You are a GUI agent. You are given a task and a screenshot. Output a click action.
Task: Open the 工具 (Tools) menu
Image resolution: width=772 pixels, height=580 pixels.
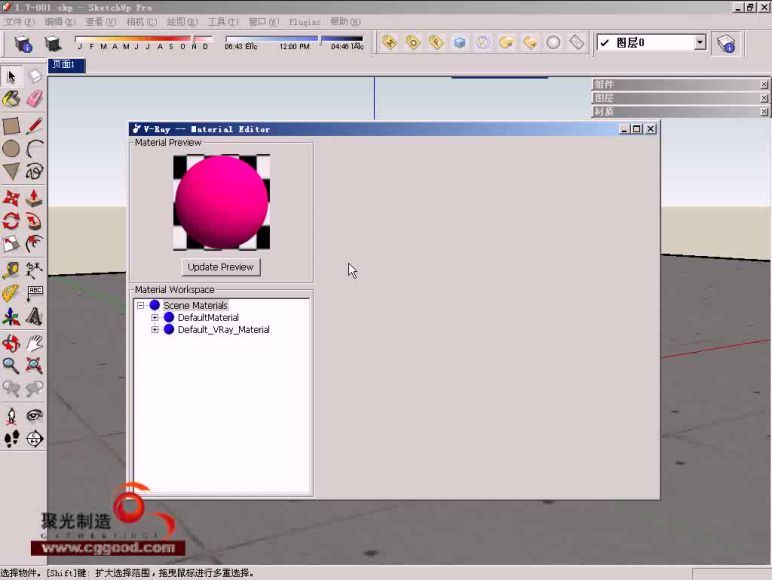point(223,22)
